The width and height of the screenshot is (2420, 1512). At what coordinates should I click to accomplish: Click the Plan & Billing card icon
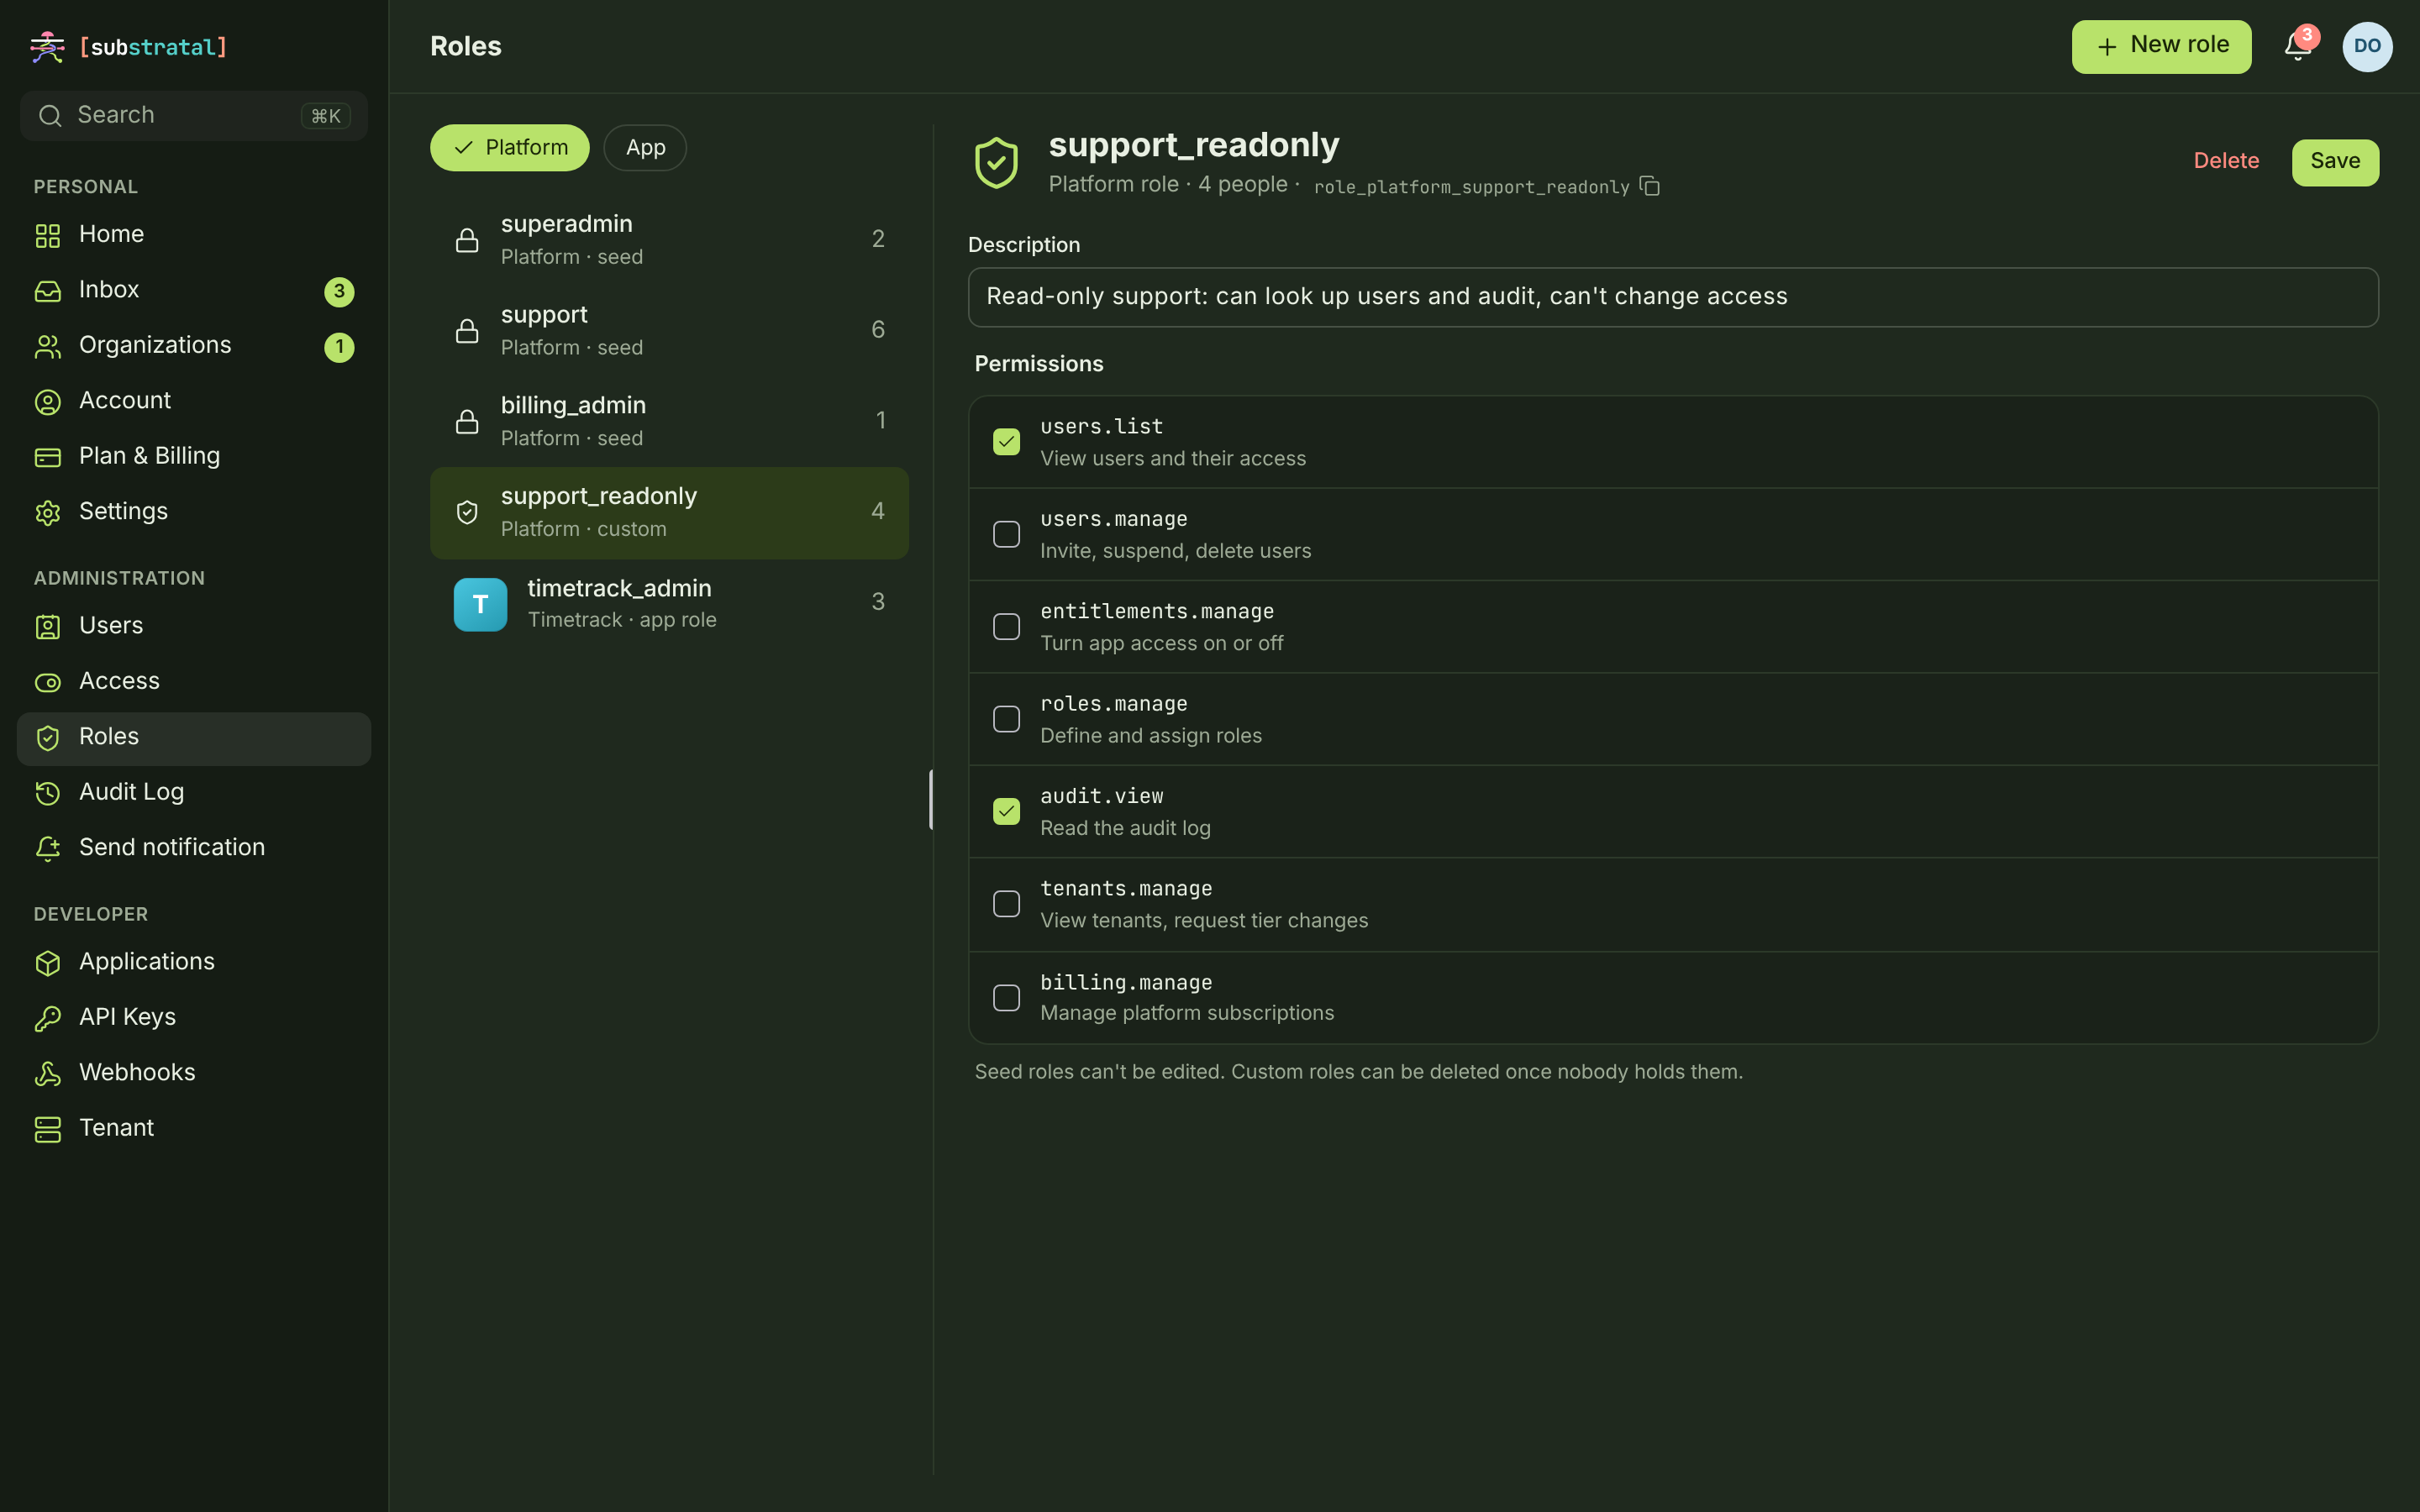tap(48, 458)
